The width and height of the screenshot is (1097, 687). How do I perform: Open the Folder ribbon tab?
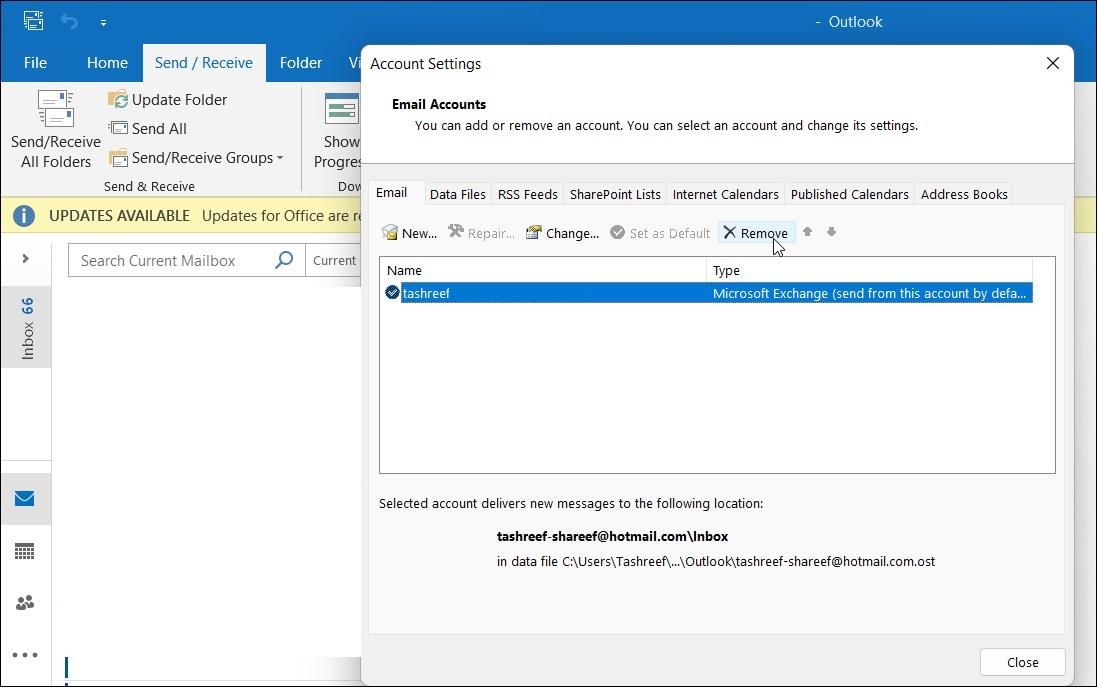[301, 63]
